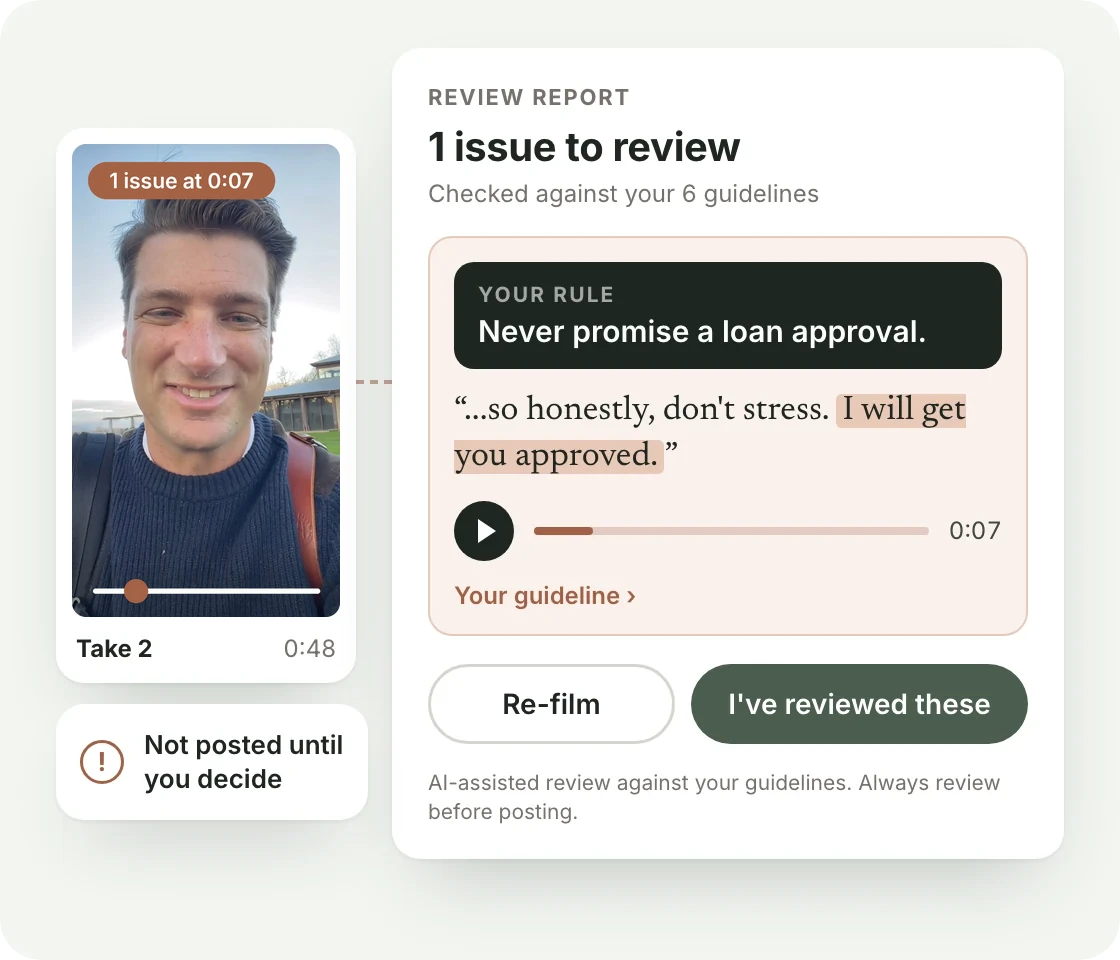Click the audio progress bar in the report
This screenshot has width=1120, height=960.
(731, 531)
